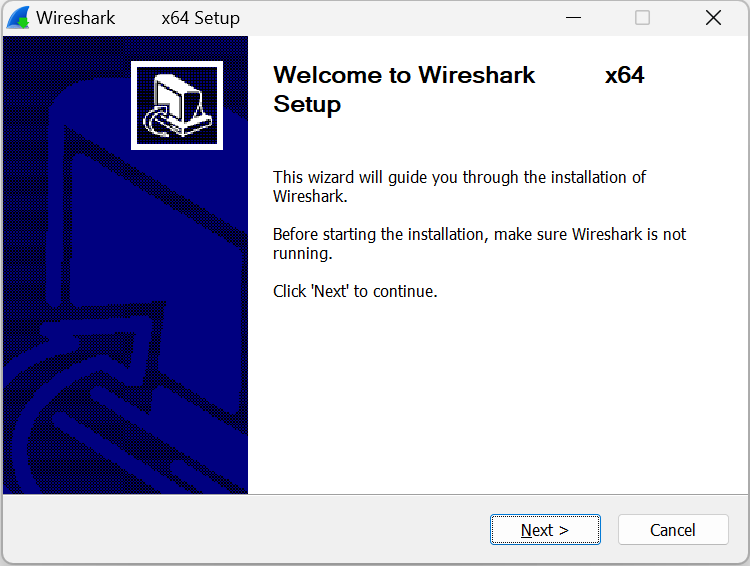Click the "Before starting the installation" paragraph
The image size is (750, 566).
pyautogui.click(x=479, y=243)
